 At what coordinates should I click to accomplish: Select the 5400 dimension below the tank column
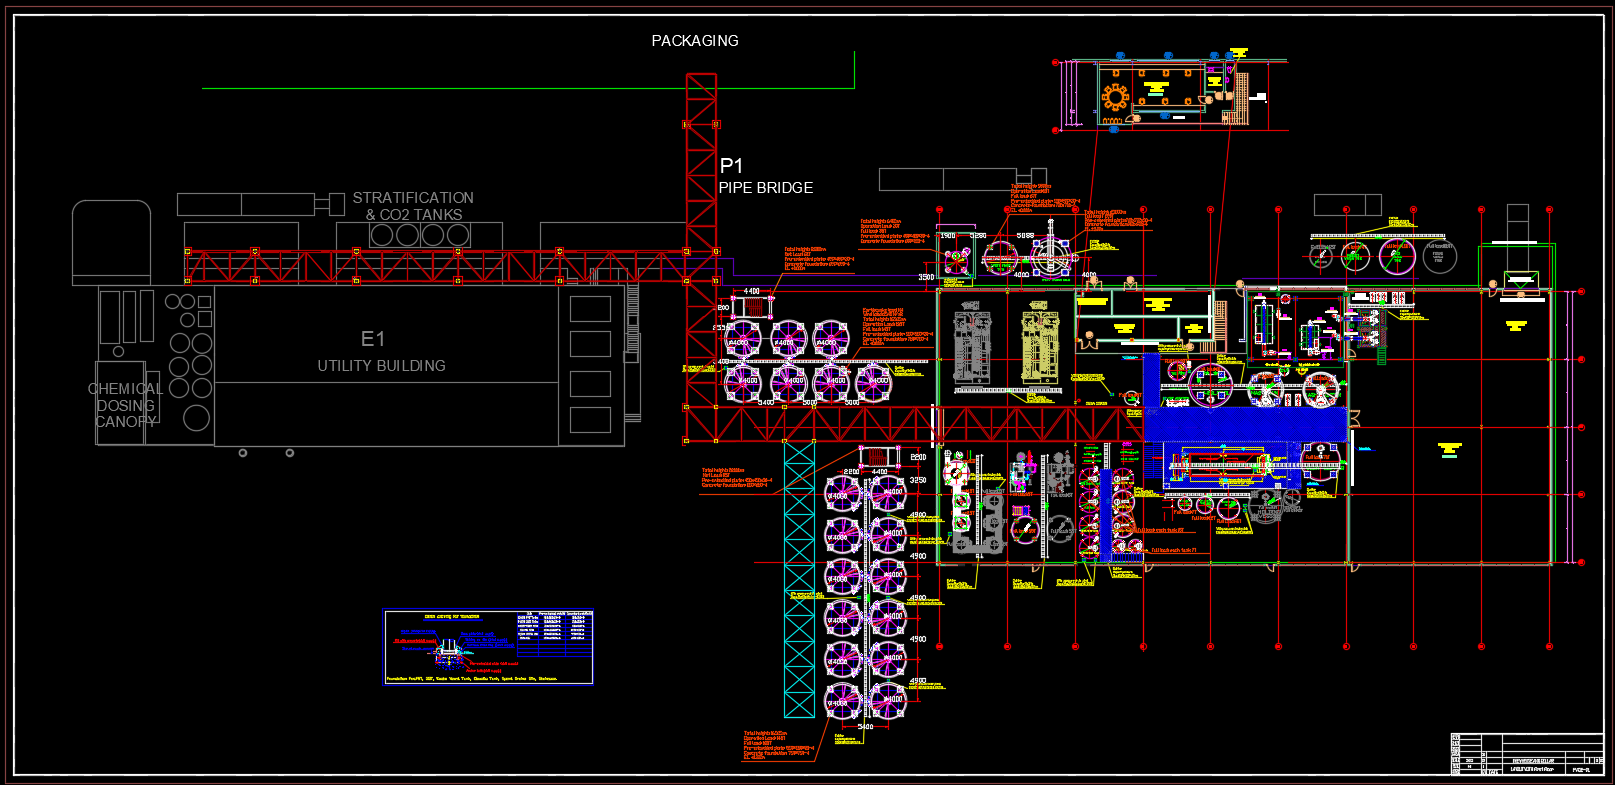pos(865,727)
